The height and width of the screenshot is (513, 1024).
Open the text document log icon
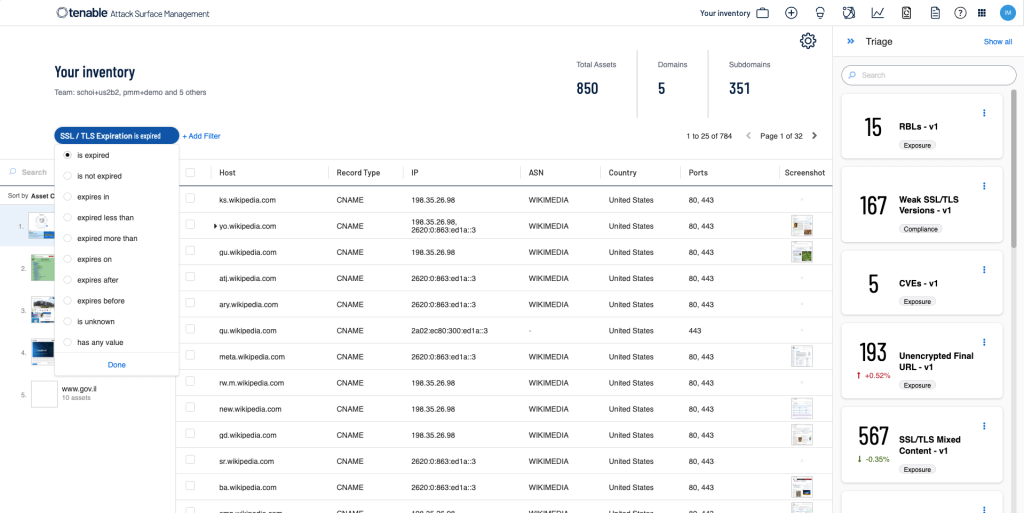click(x=935, y=13)
